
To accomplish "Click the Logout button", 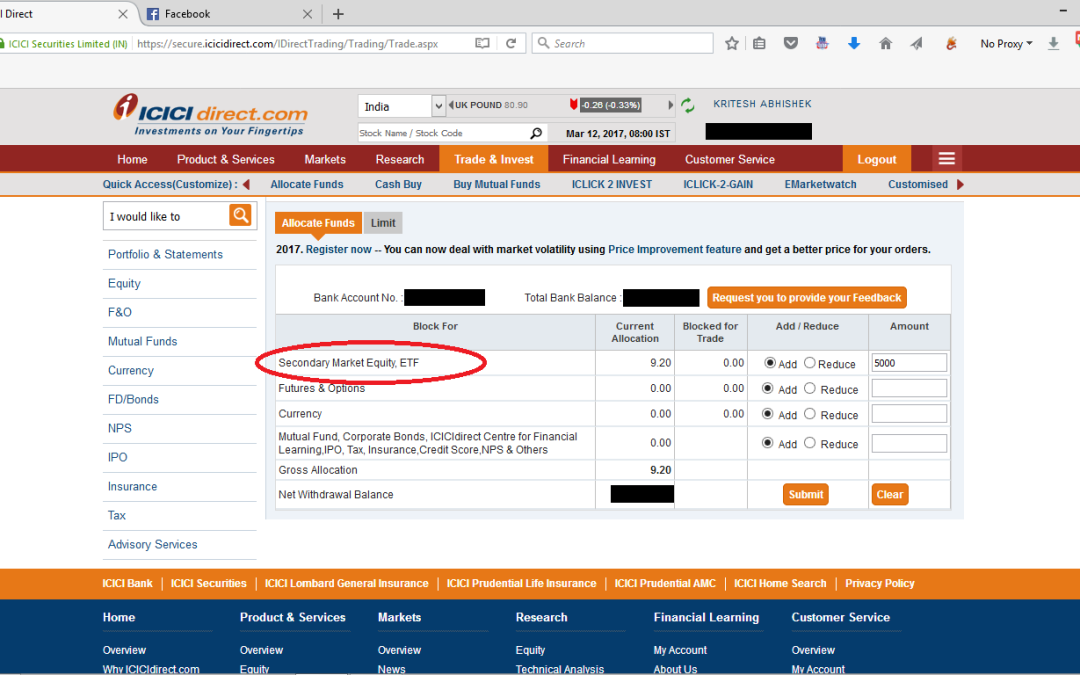I will tap(877, 159).
